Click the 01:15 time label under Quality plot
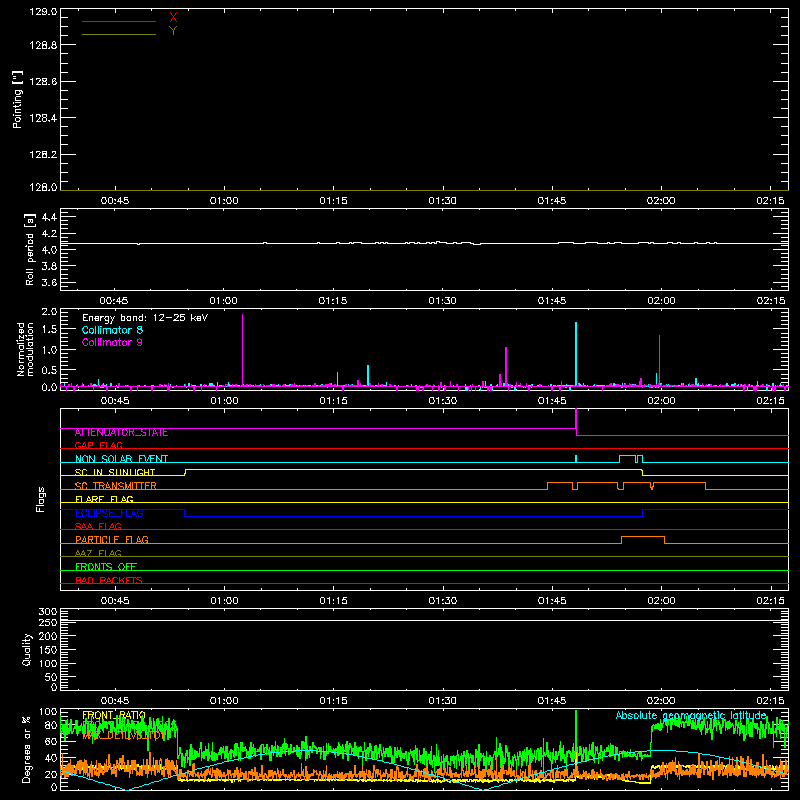The image size is (800, 800). 333,701
